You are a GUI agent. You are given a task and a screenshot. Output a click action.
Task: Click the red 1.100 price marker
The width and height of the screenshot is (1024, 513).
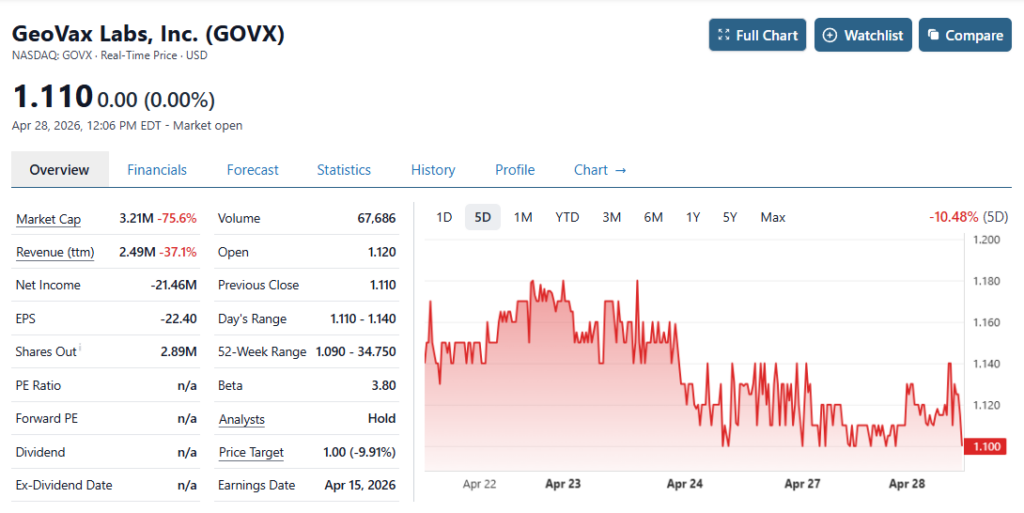click(x=985, y=446)
